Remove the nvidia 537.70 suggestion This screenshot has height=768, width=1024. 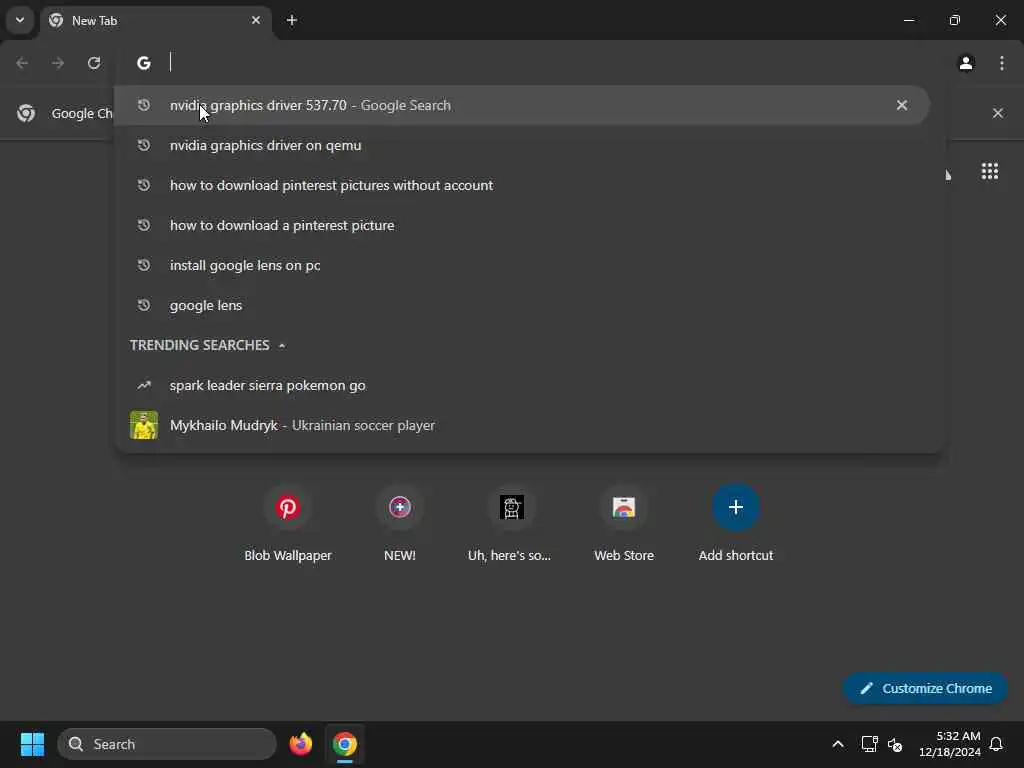(902, 105)
